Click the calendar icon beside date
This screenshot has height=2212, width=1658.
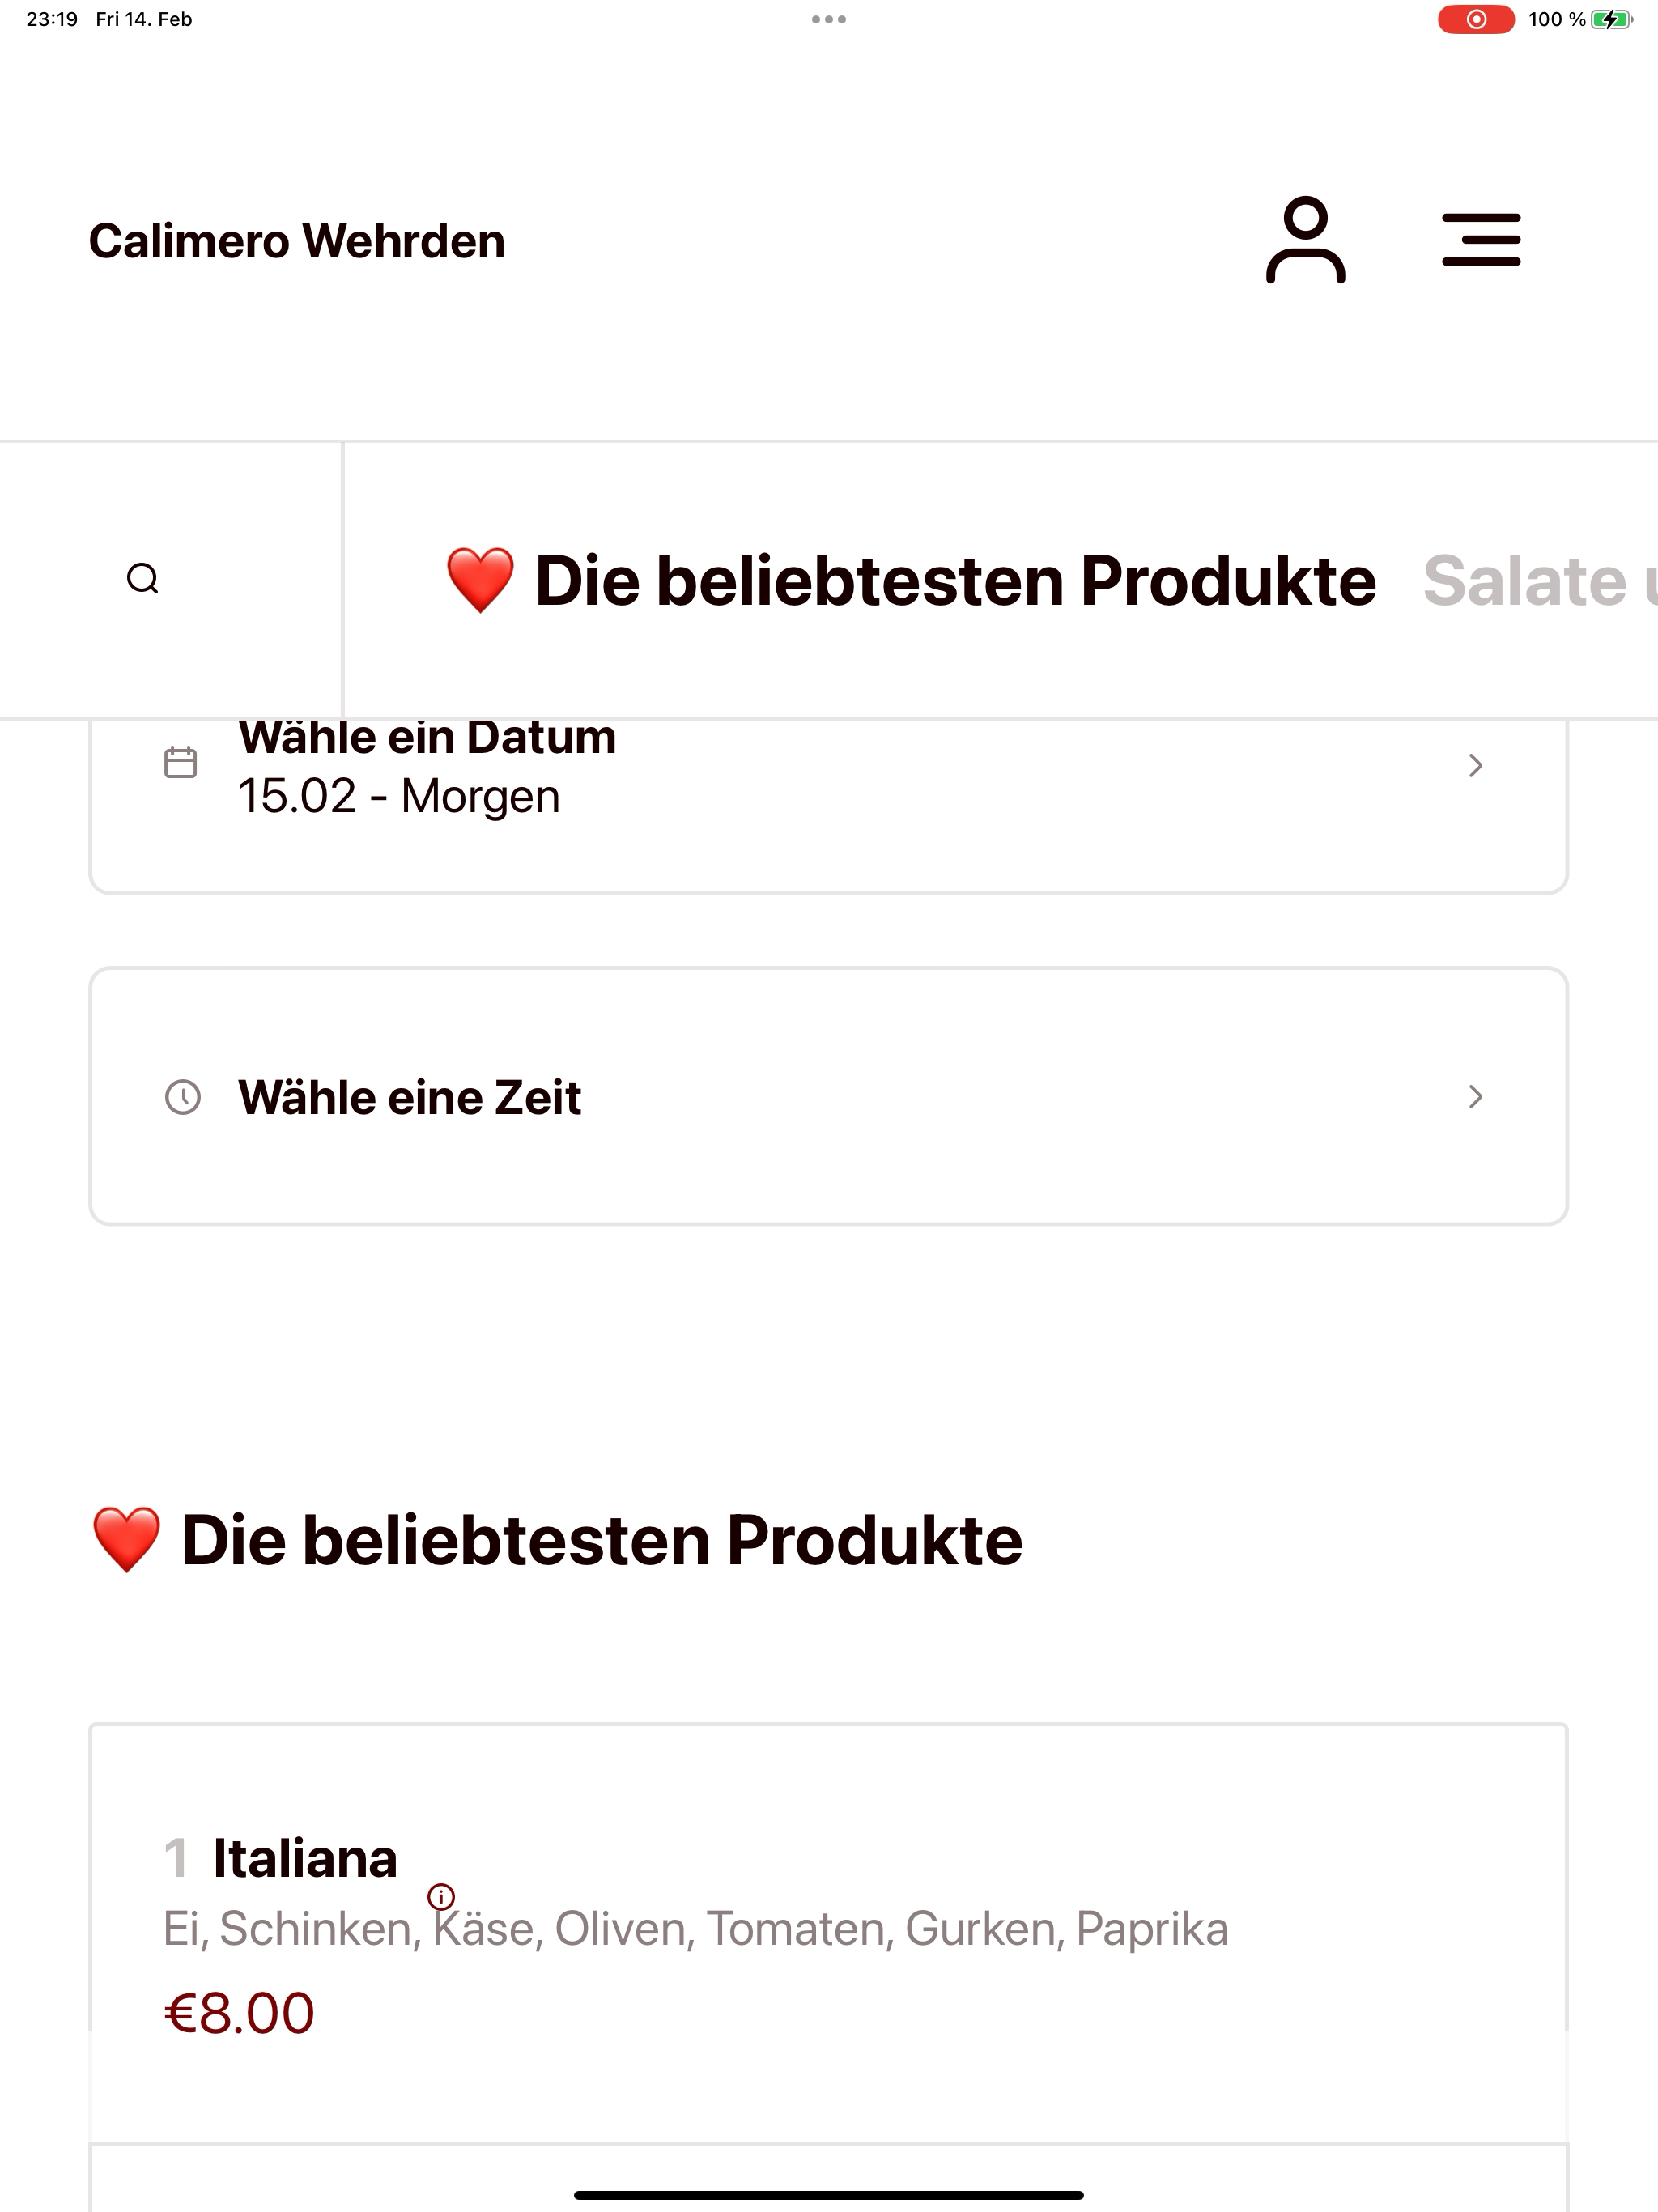[181, 763]
